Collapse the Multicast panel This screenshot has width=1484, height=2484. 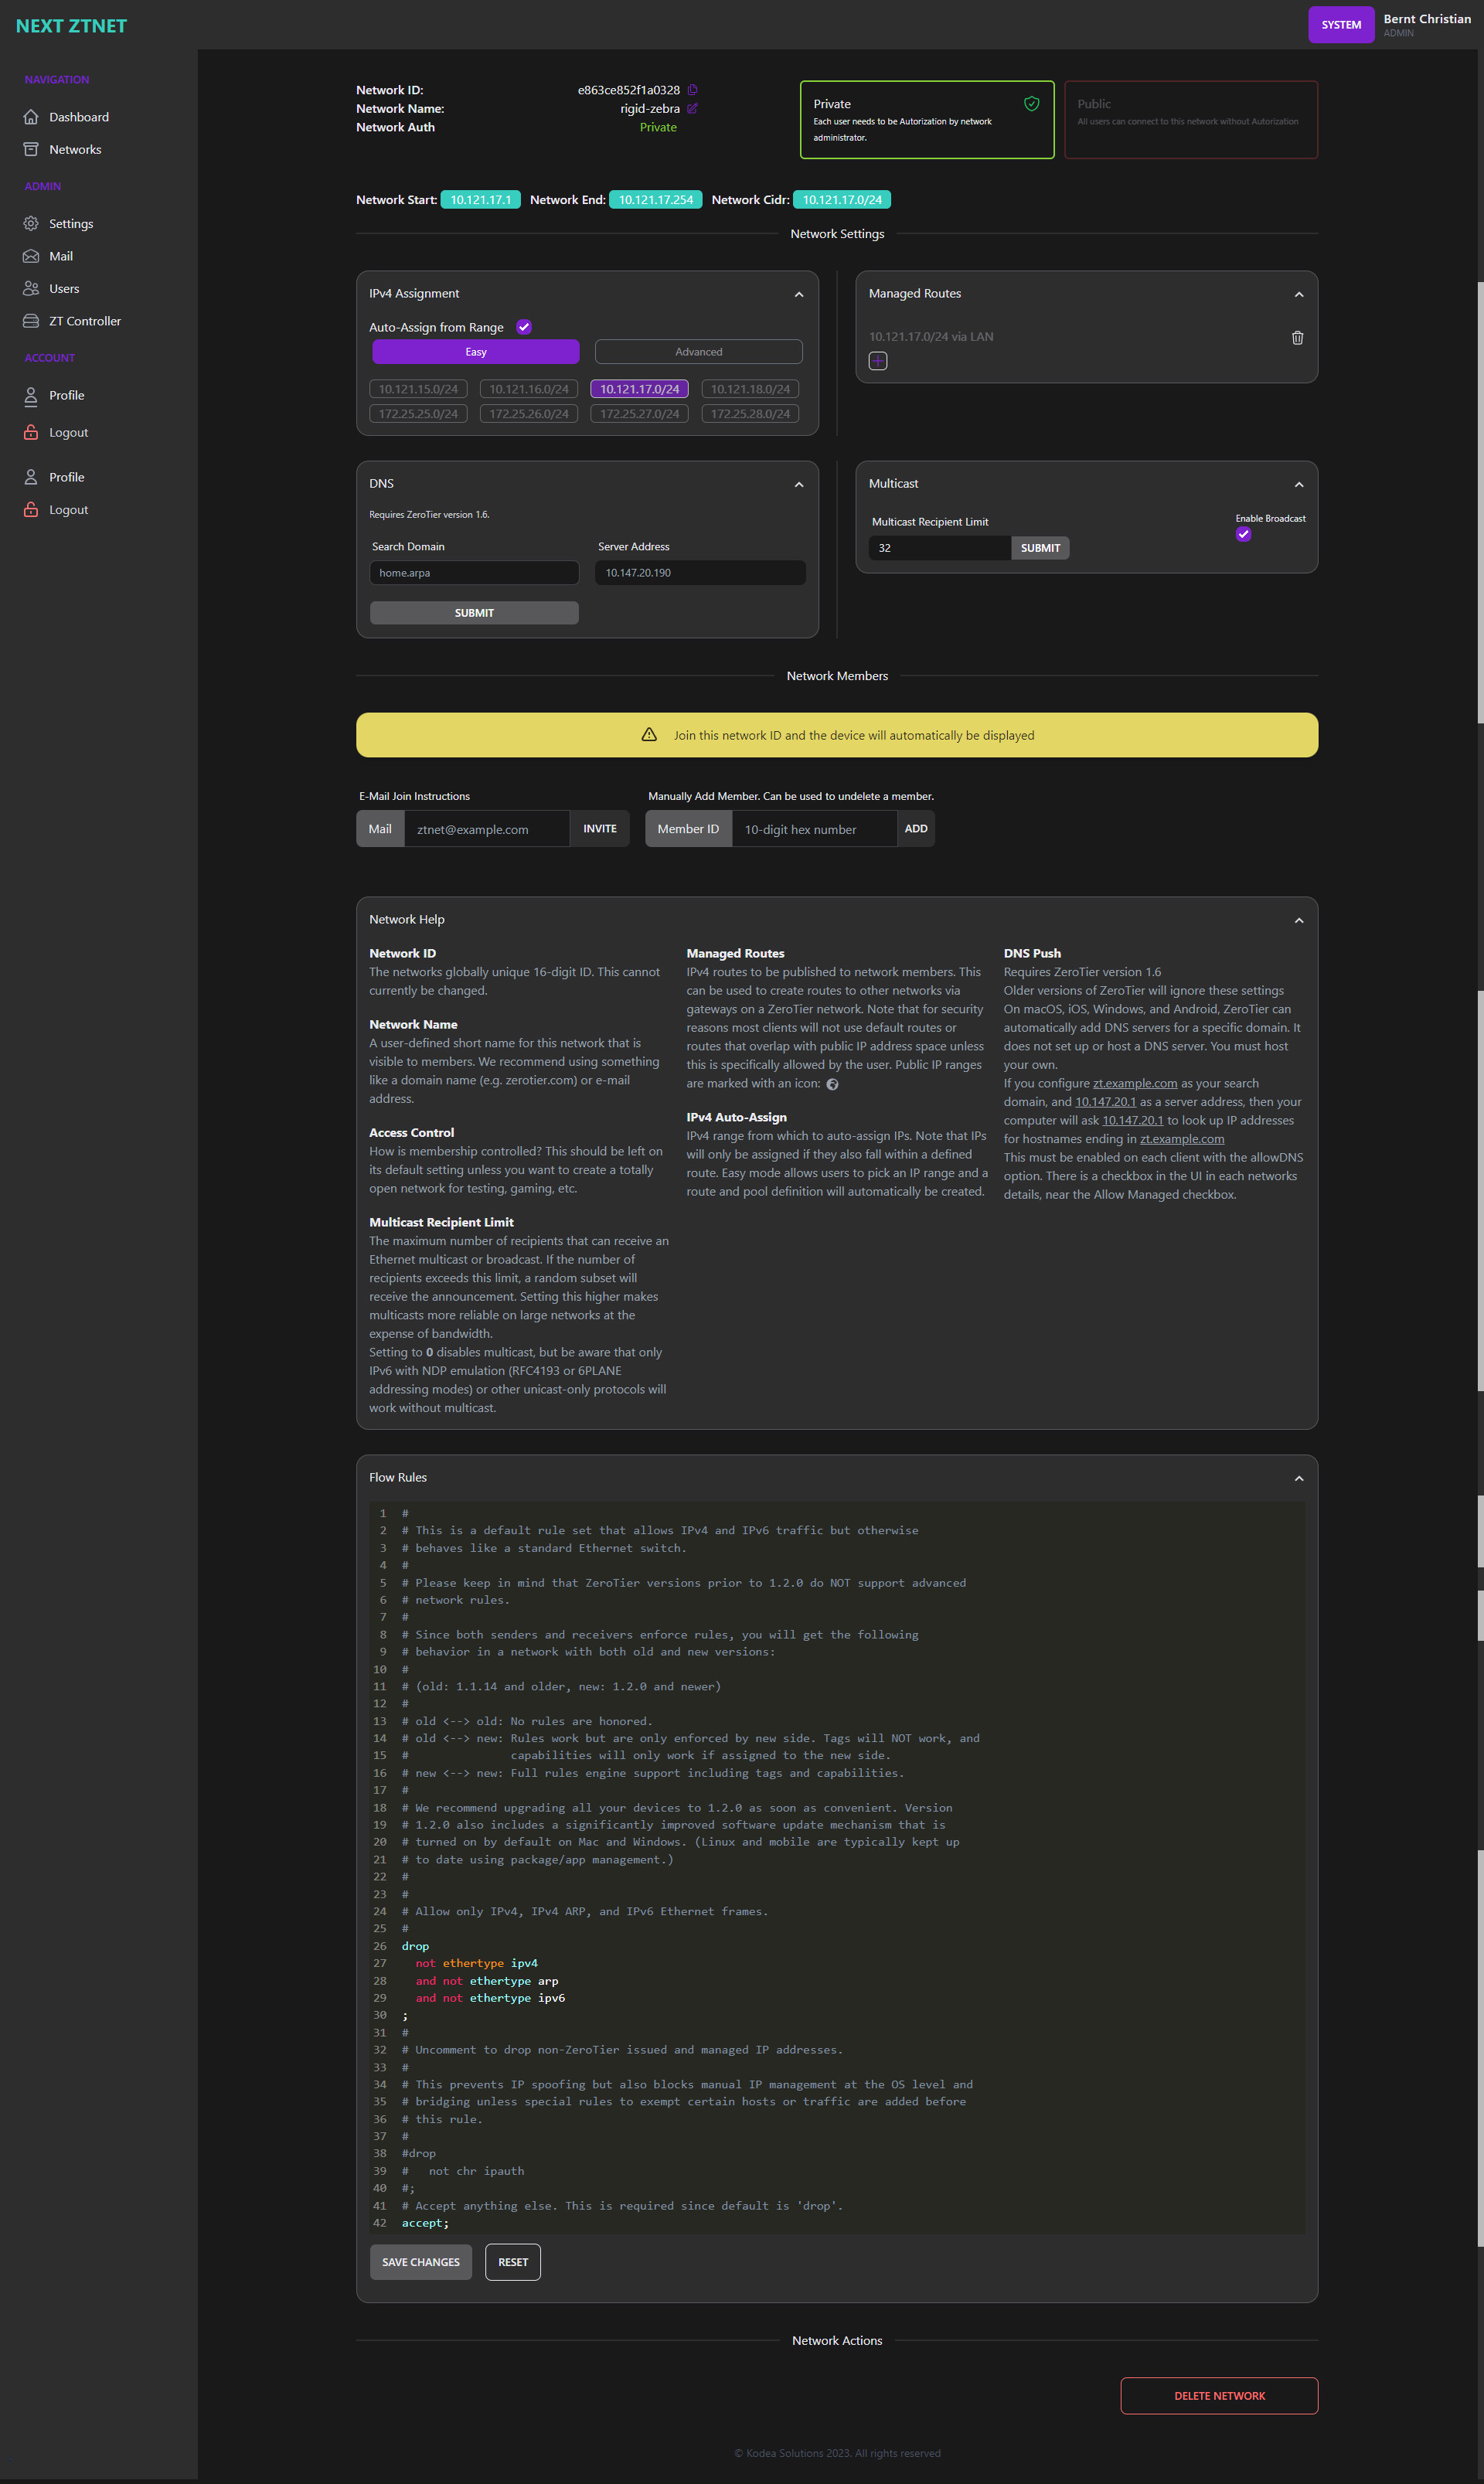1299,484
